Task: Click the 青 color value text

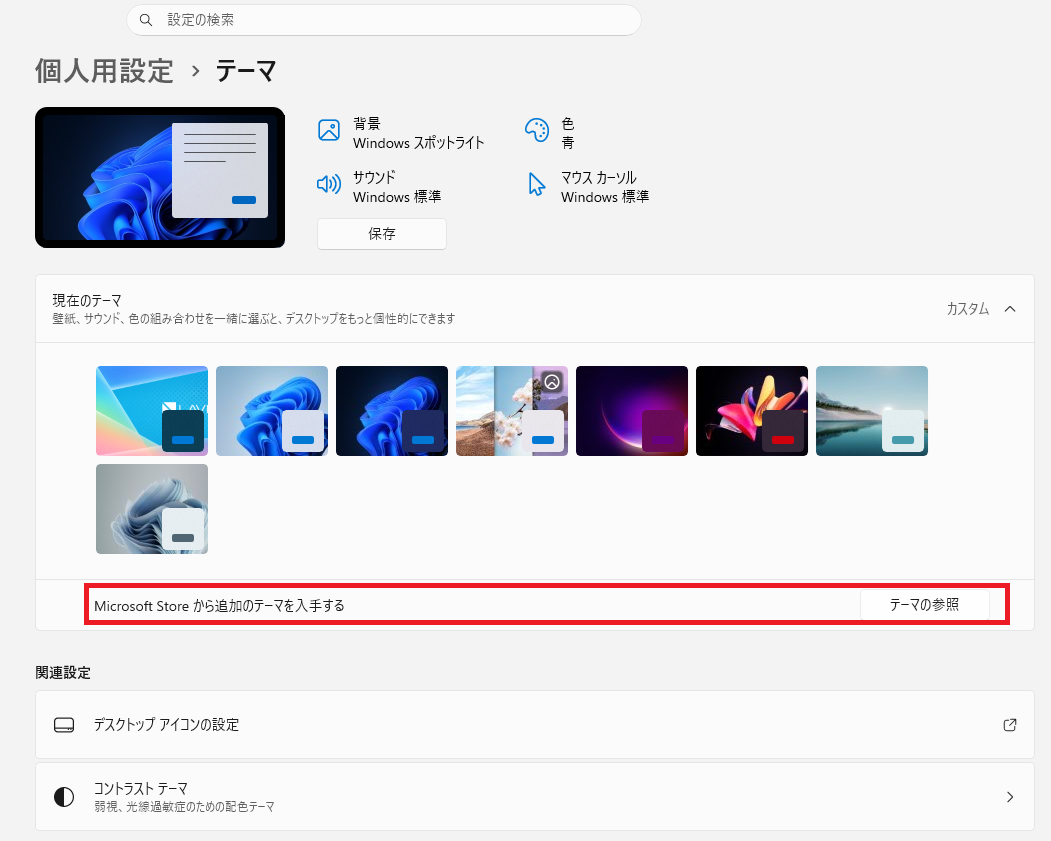Action: pyautogui.click(x=568, y=143)
